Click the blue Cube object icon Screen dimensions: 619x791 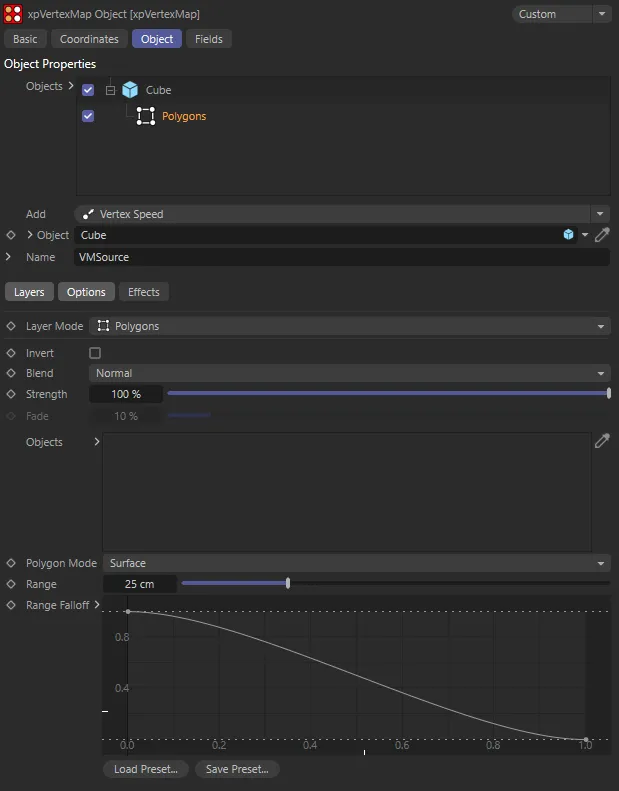pyautogui.click(x=130, y=90)
